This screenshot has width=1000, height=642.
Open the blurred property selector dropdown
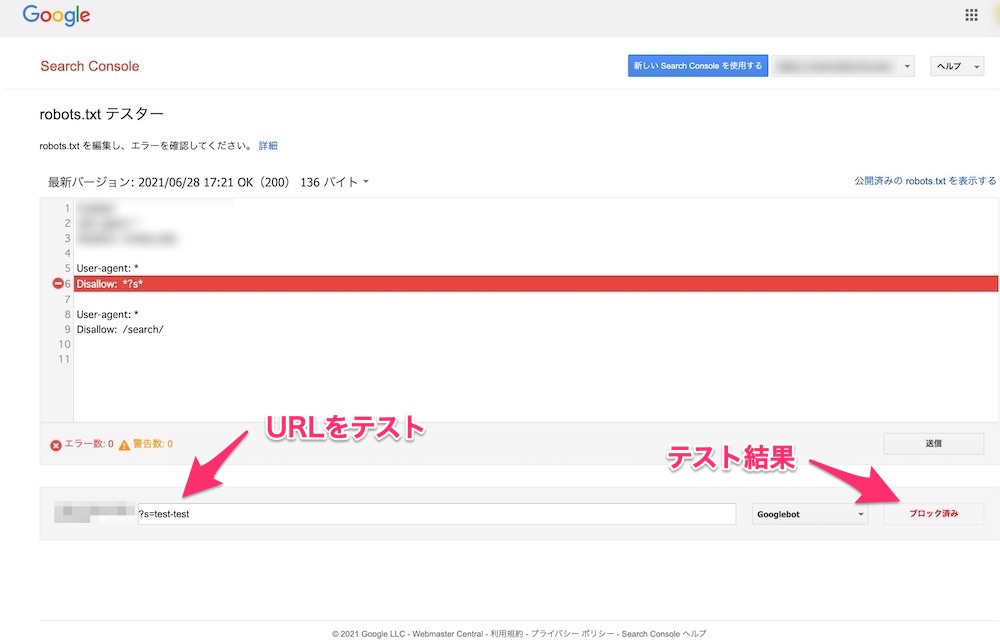843,66
